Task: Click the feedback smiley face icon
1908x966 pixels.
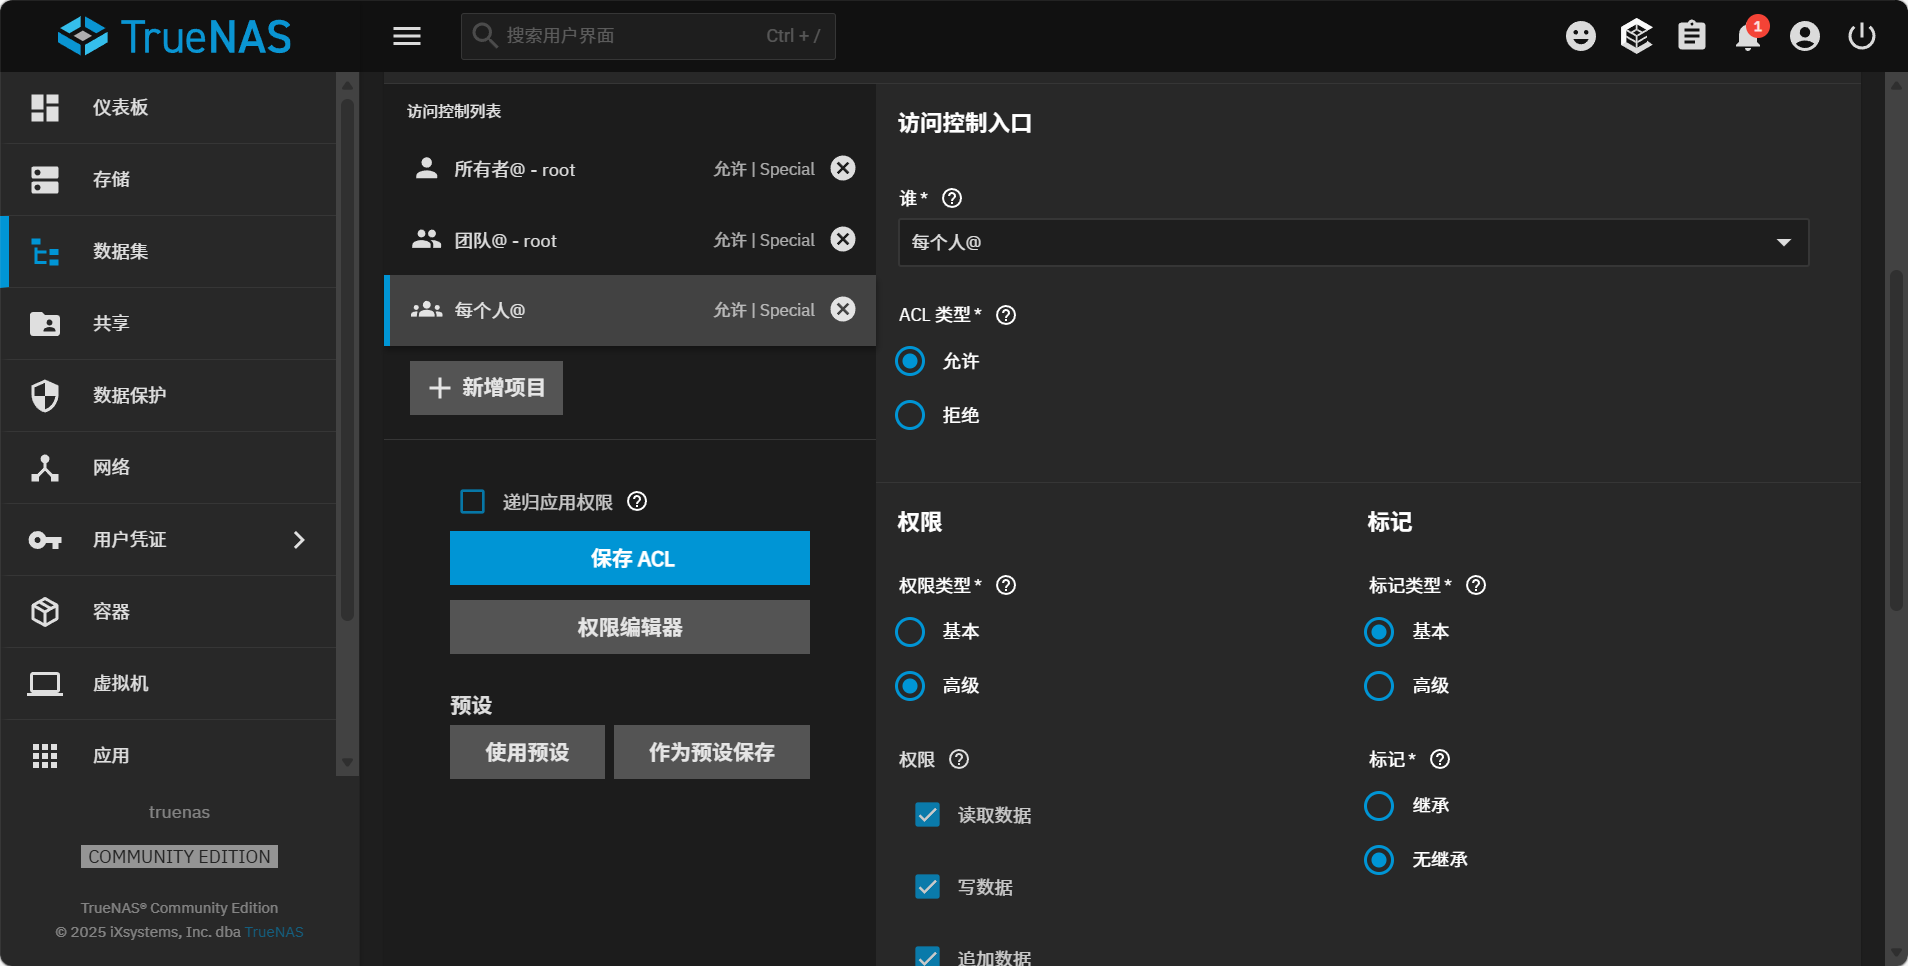Action: (1580, 37)
